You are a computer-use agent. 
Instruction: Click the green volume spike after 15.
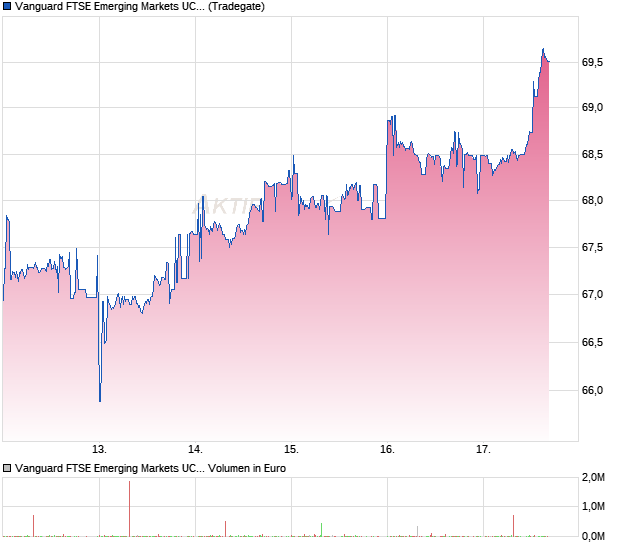click(321, 530)
